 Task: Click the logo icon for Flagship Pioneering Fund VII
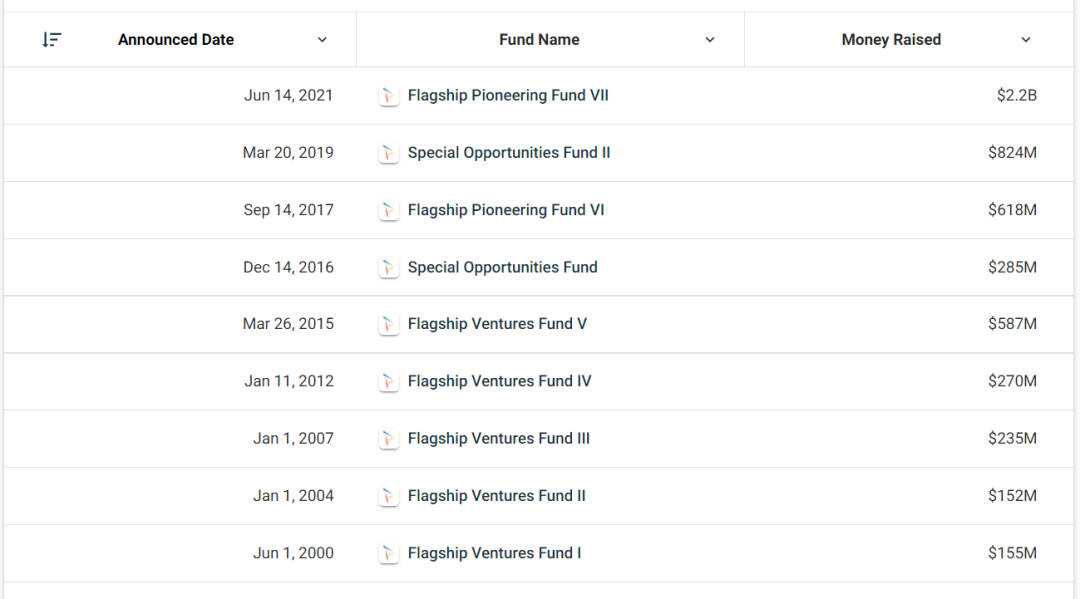388,96
